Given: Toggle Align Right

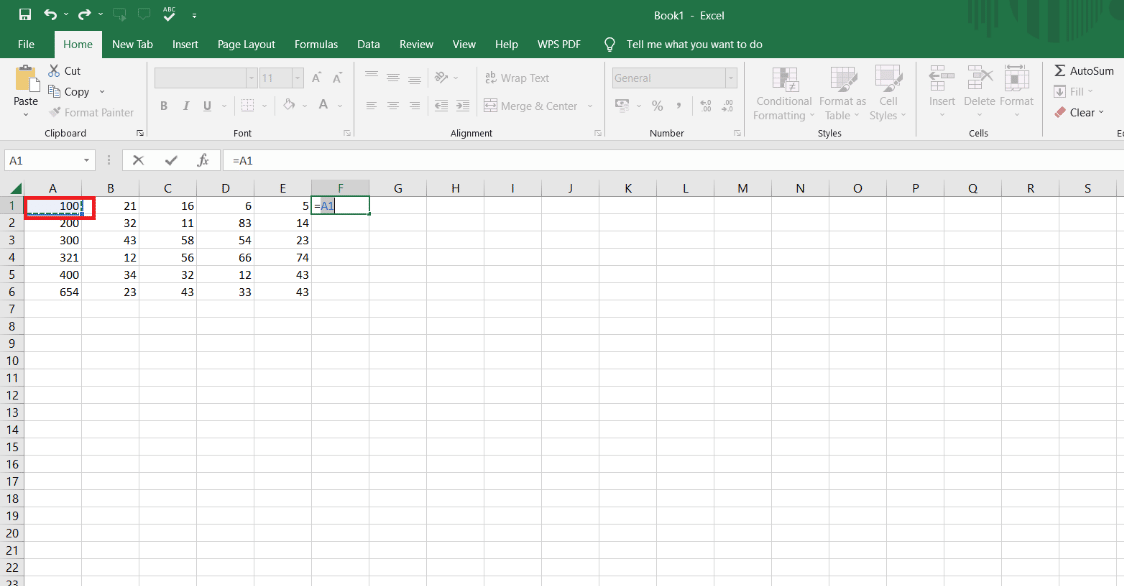Looking at the screenshot, I should [x=414, y=105].
